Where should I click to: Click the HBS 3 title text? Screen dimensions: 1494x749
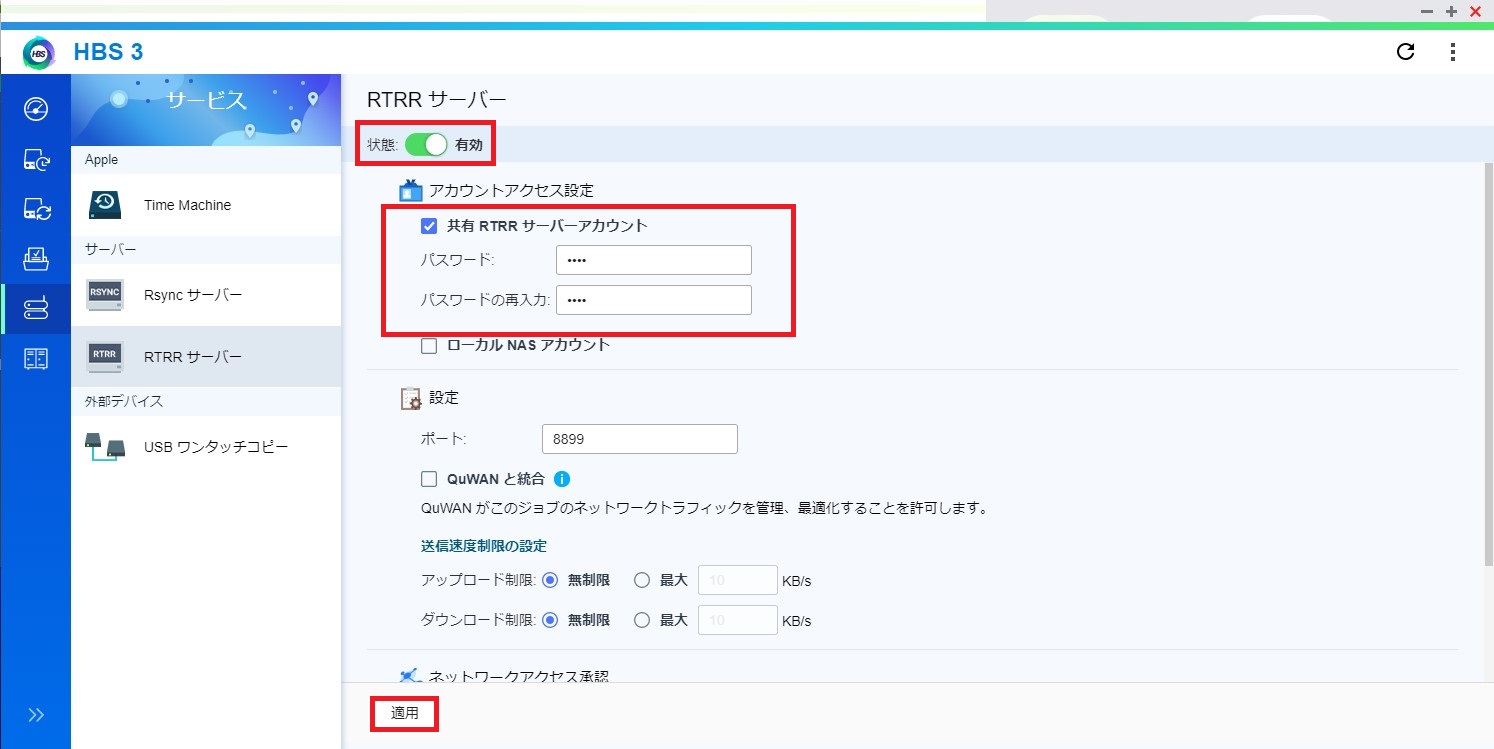pyautogui.click(x=108, y=52)
